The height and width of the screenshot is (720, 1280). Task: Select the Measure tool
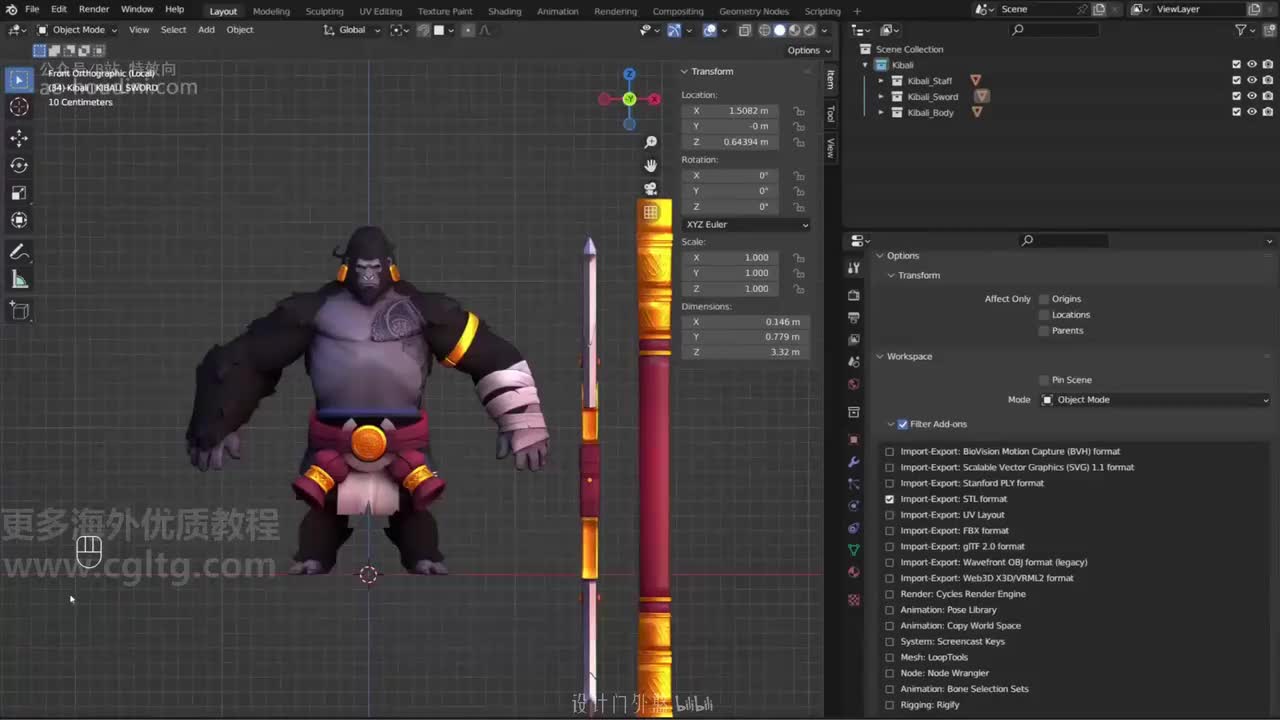[19, 280]
